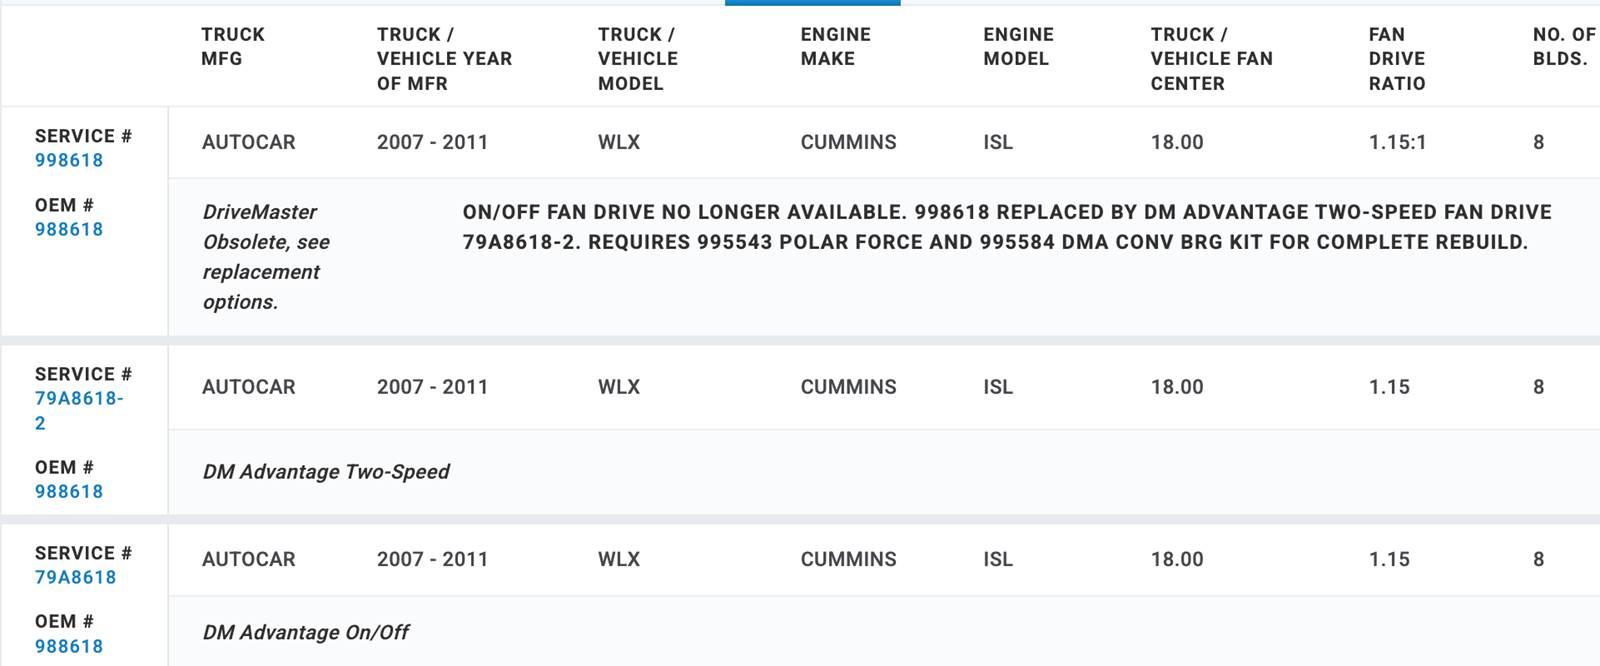Image resolution: width=1600 pixels, height=666 pixels.
Task: Select the 1.15:1 fan drive ratio cell
Action: [1398, 142]
